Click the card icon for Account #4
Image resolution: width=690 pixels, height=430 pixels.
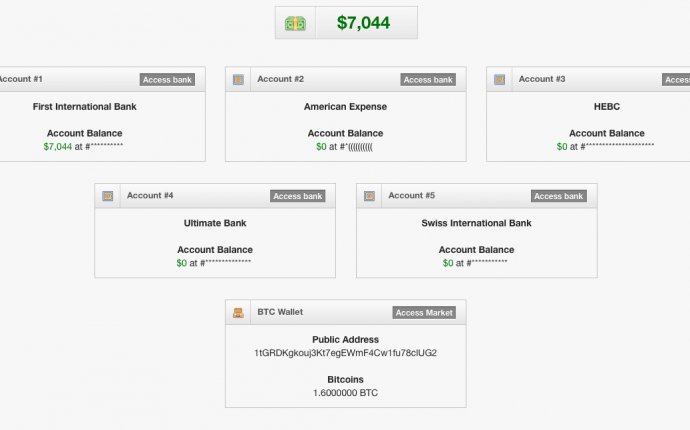(108, 196)
